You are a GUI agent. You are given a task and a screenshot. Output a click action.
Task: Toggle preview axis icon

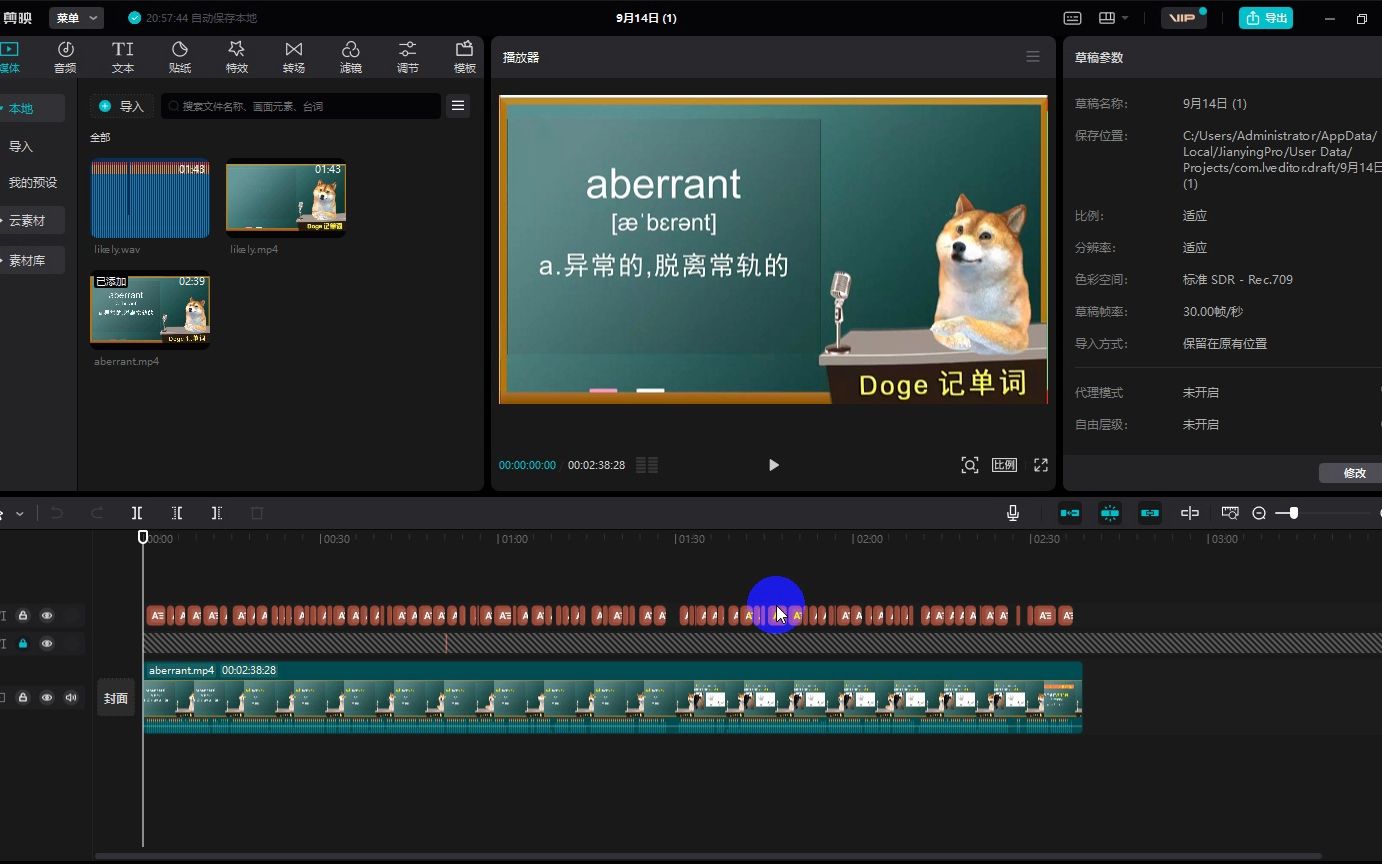click(1190, 513)
